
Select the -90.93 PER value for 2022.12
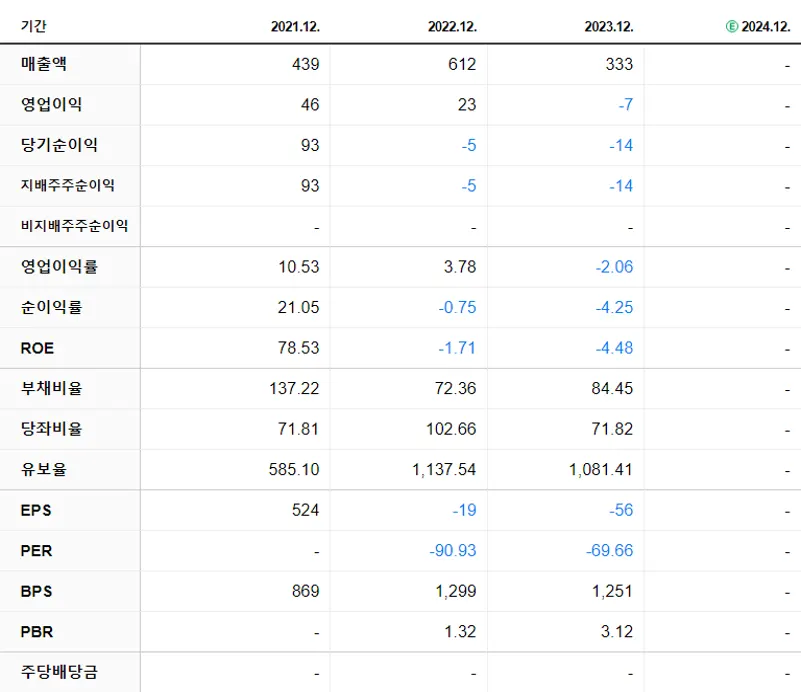pos(450,550)
